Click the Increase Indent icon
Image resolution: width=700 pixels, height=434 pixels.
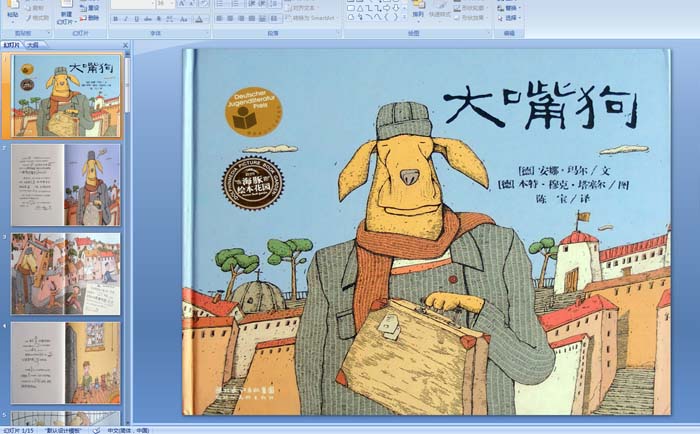pos(262,4)
